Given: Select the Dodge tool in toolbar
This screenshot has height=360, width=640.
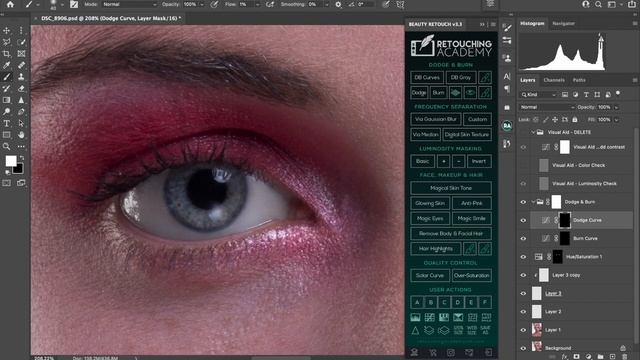Looking at the screenshot, I should click(7, 111).
